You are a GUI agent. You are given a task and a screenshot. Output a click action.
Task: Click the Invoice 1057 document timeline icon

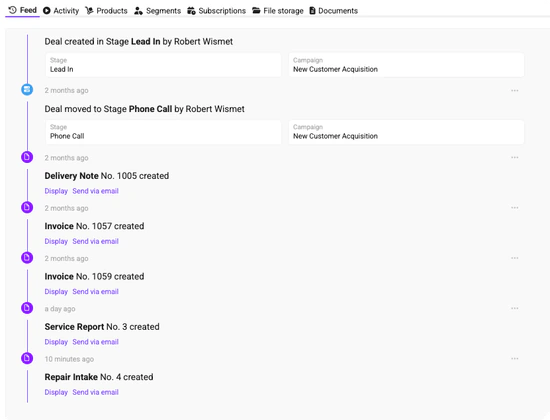(27, 207)
